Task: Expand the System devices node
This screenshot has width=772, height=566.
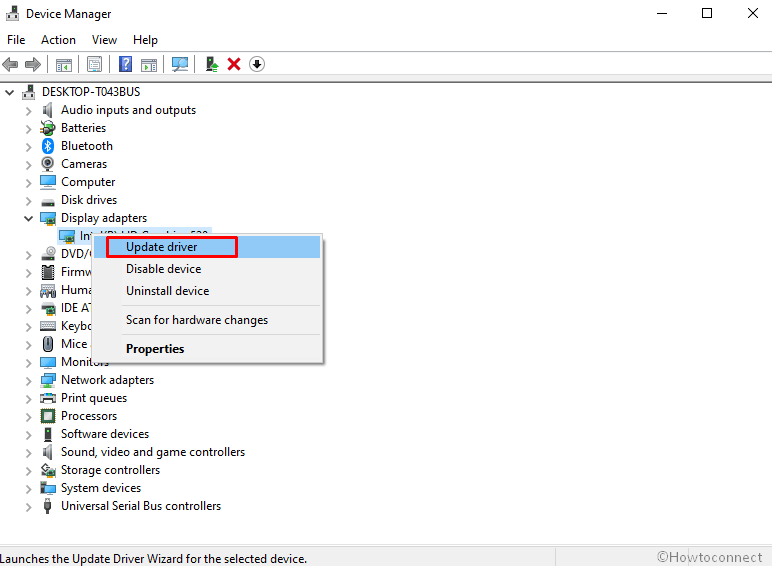Action: click(x=29, y=489)
